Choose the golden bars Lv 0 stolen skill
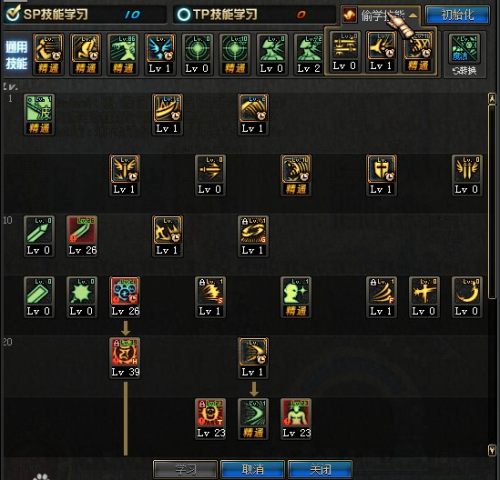The image size is (500, 480). click(345, 52)
